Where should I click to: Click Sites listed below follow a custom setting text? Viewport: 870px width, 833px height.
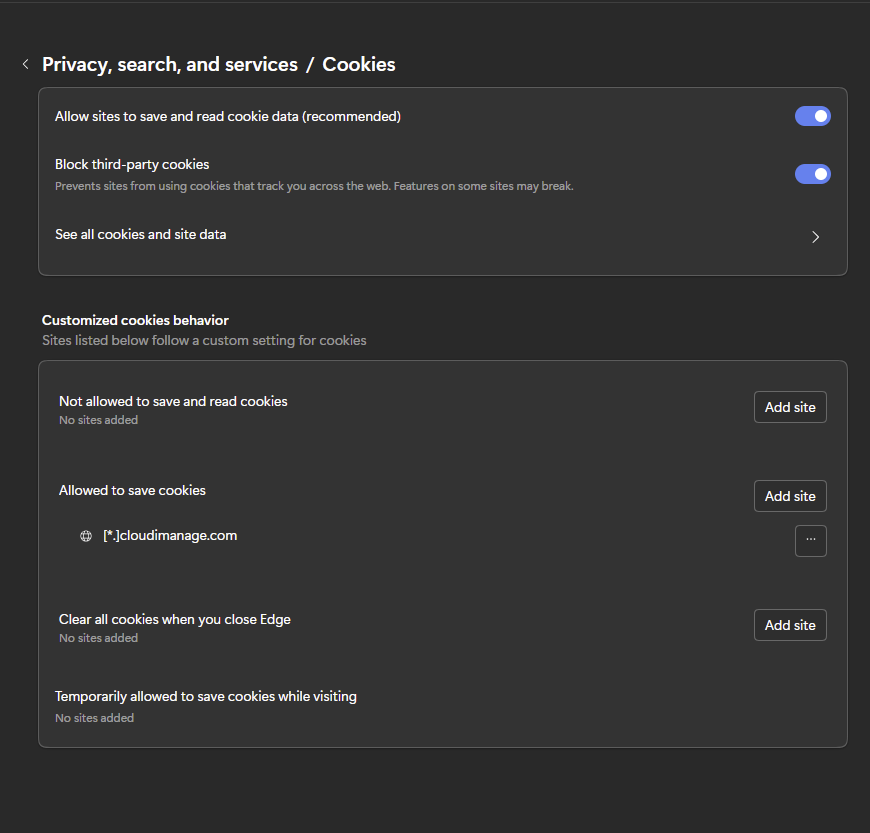204,340
